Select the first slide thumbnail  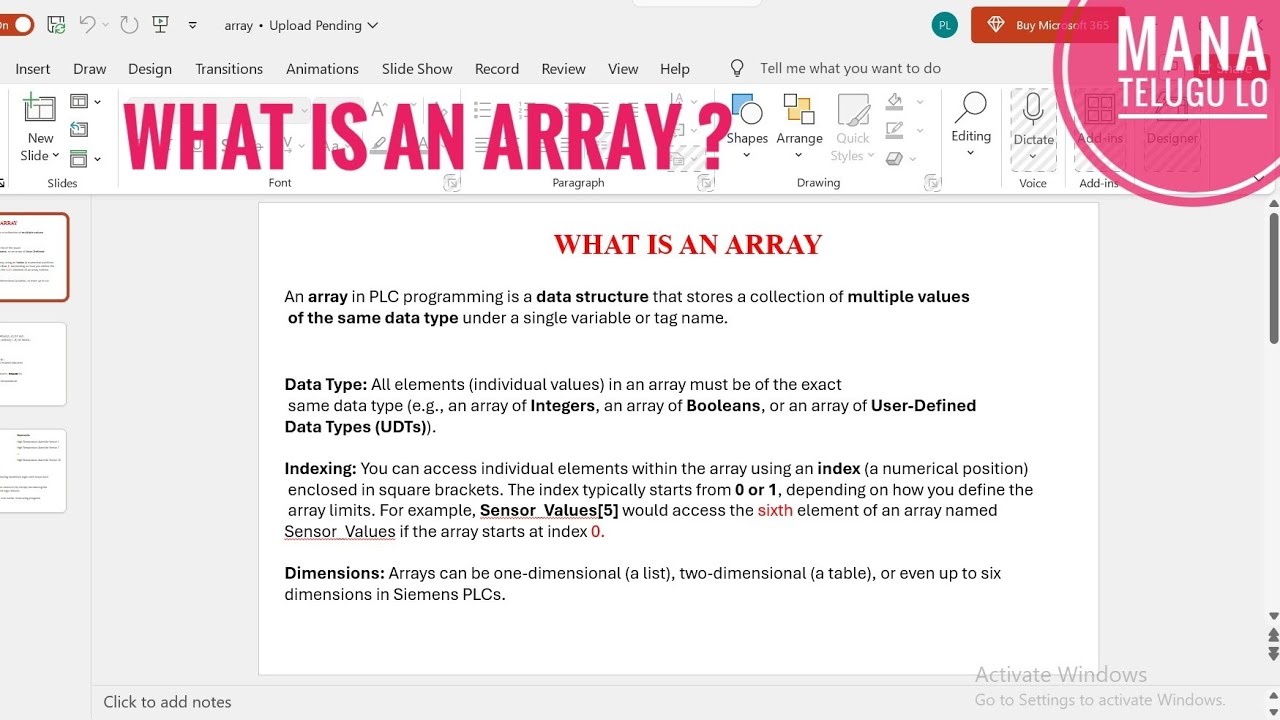tap(33, 257)
